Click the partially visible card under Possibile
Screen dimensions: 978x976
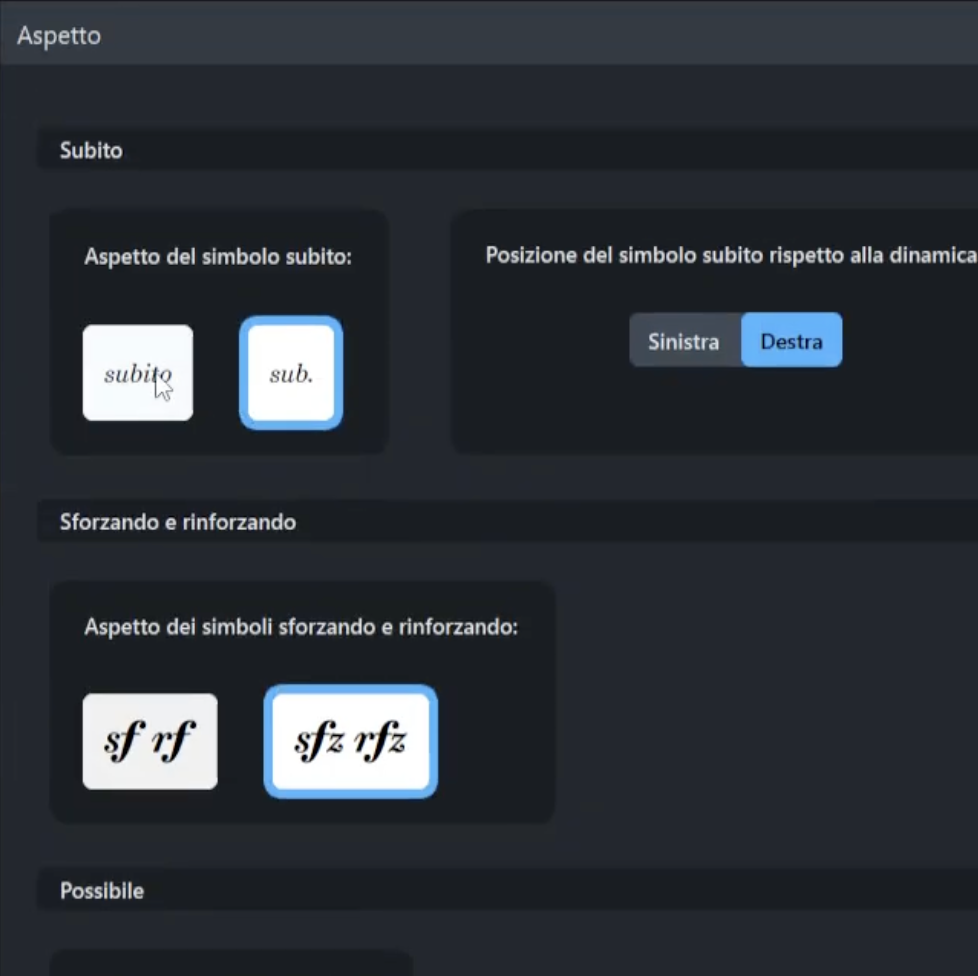pos(230,962)
